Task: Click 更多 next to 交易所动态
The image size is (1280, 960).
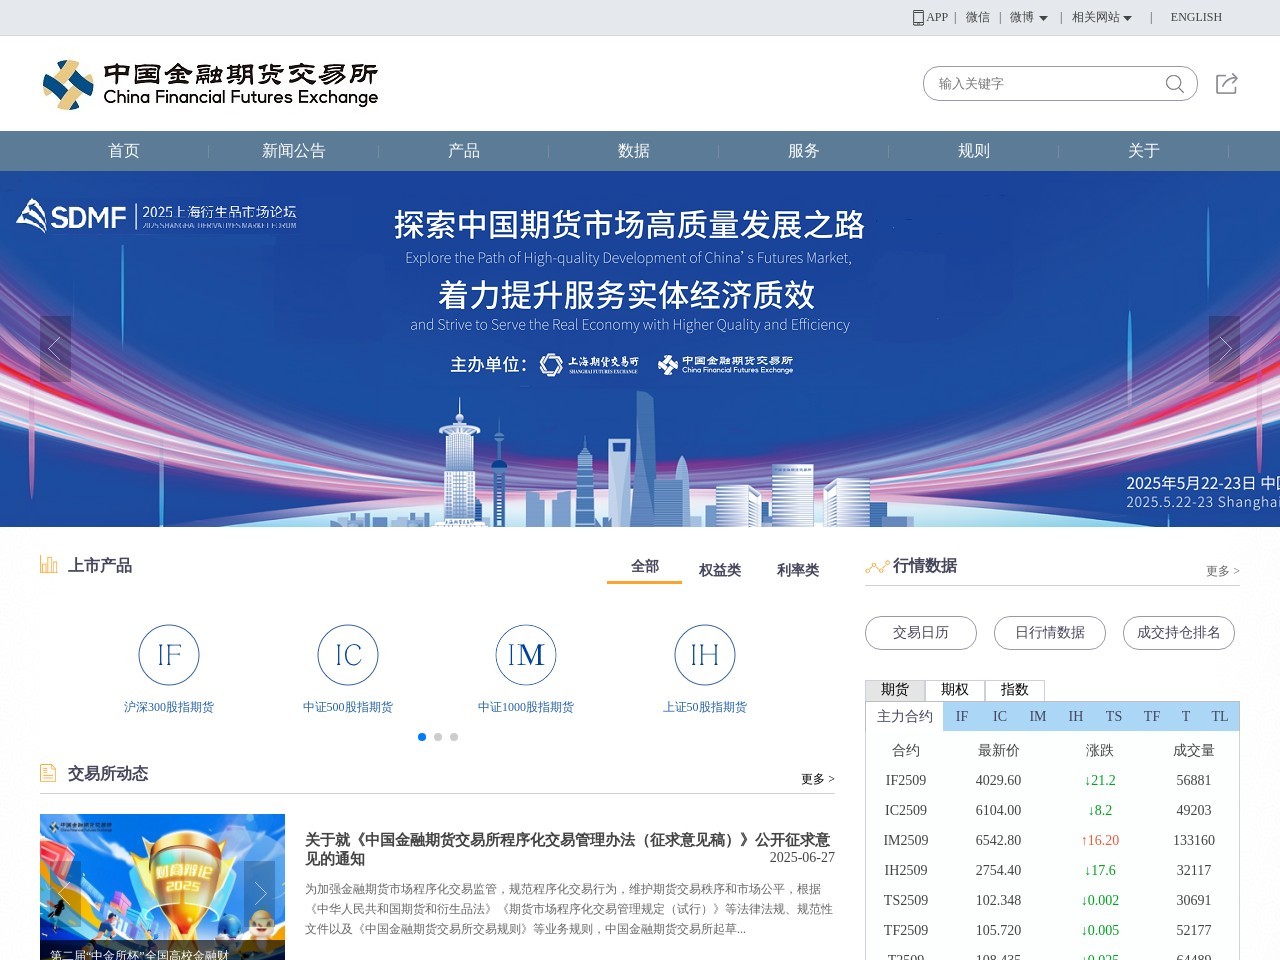Action: 816,778
